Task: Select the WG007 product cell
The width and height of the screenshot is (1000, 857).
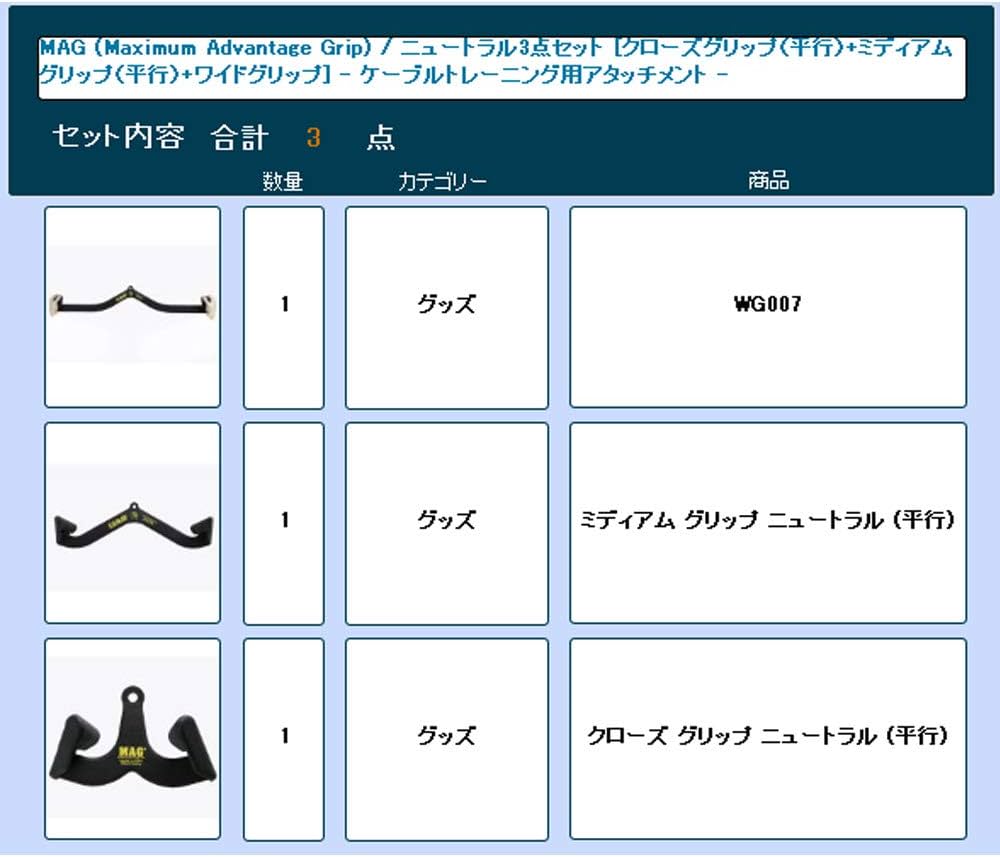Action: tap(768, 307)
